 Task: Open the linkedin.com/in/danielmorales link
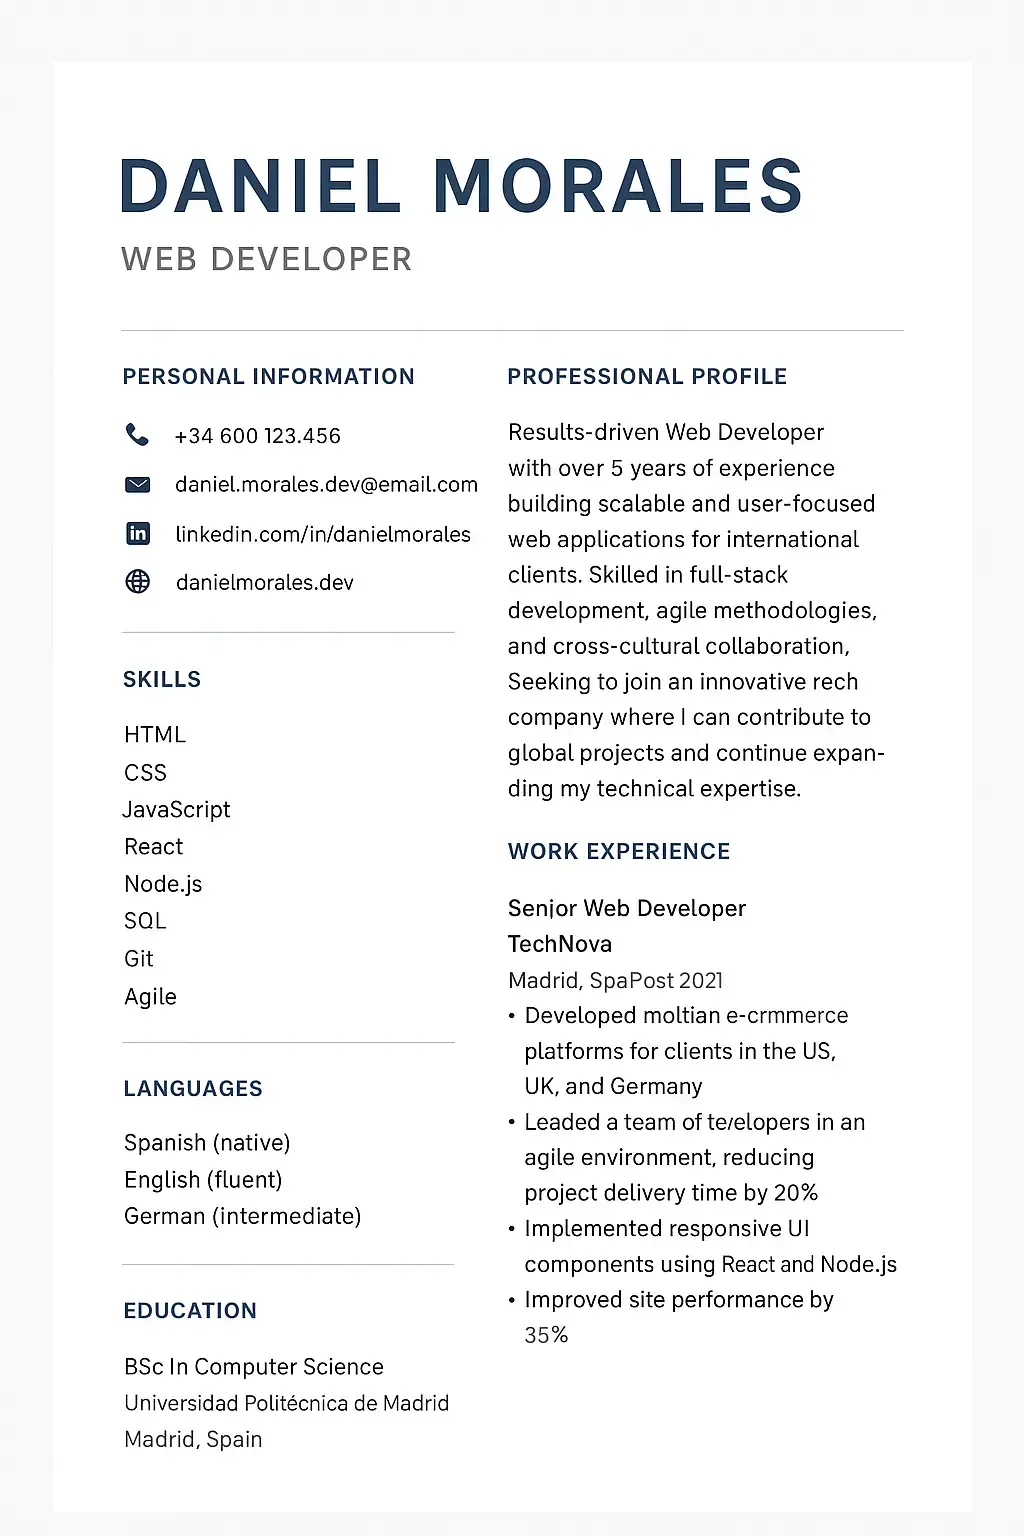coord(322,534)
